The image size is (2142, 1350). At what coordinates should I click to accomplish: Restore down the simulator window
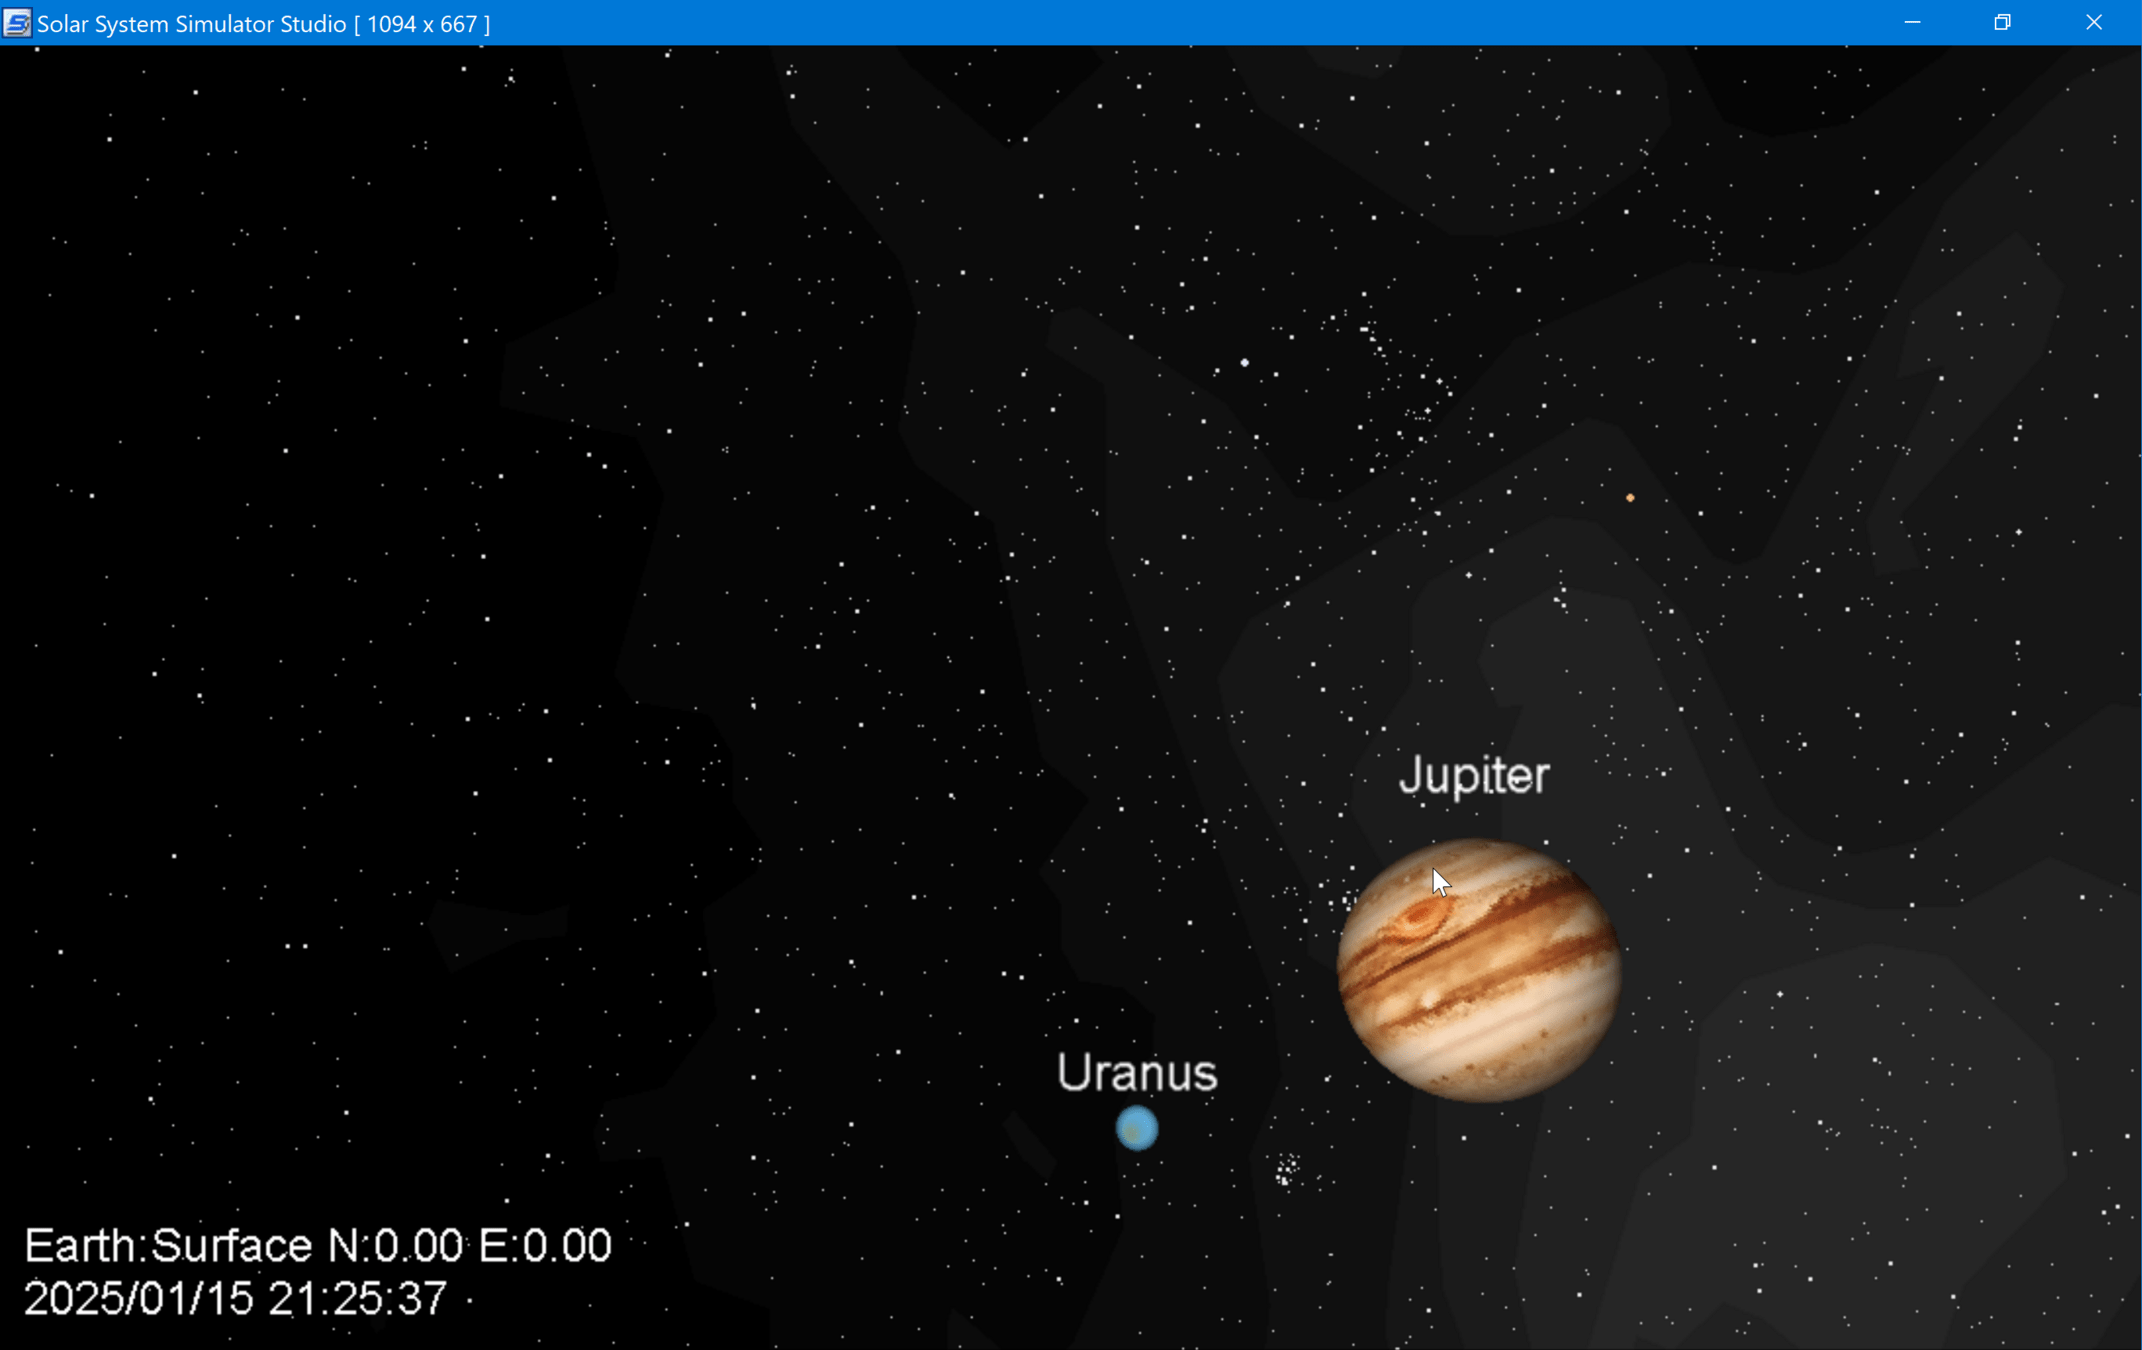point(2002,22)
